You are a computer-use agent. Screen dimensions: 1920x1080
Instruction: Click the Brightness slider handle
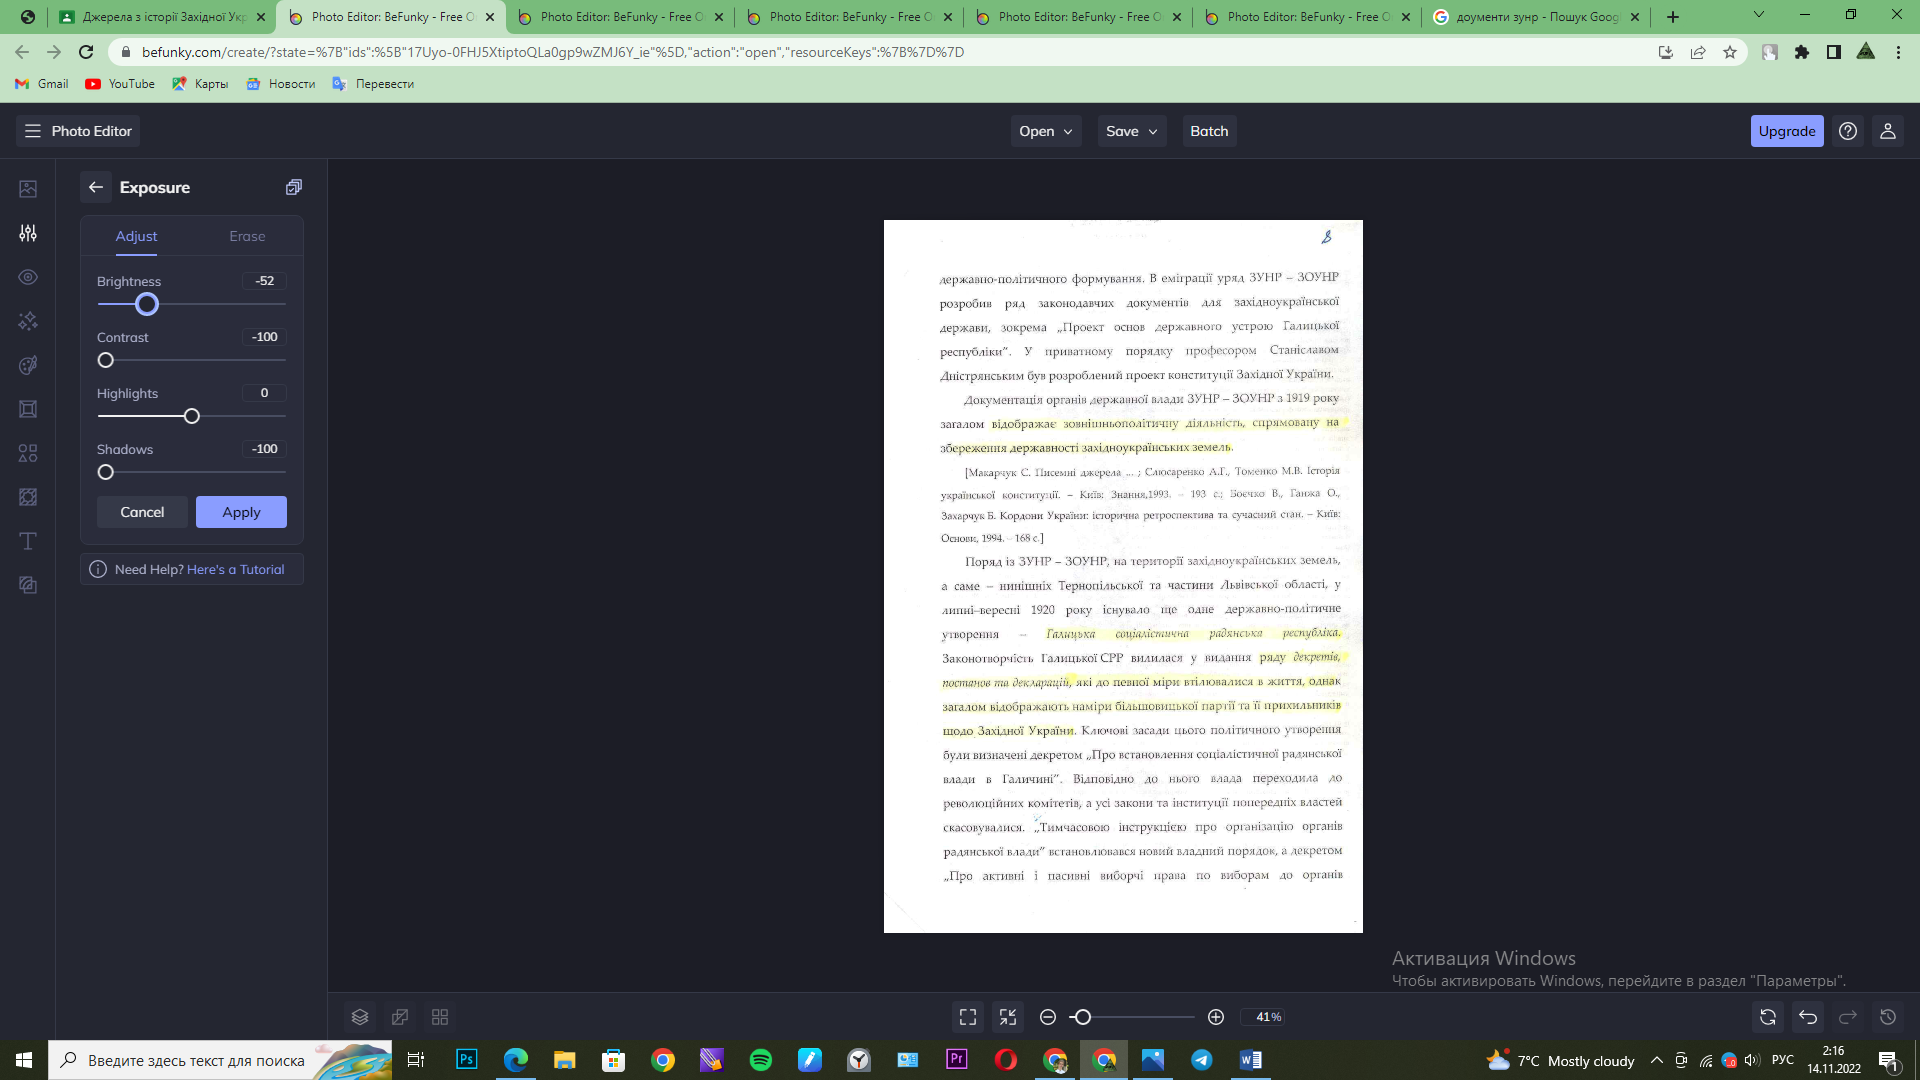(x=147, y=304)
